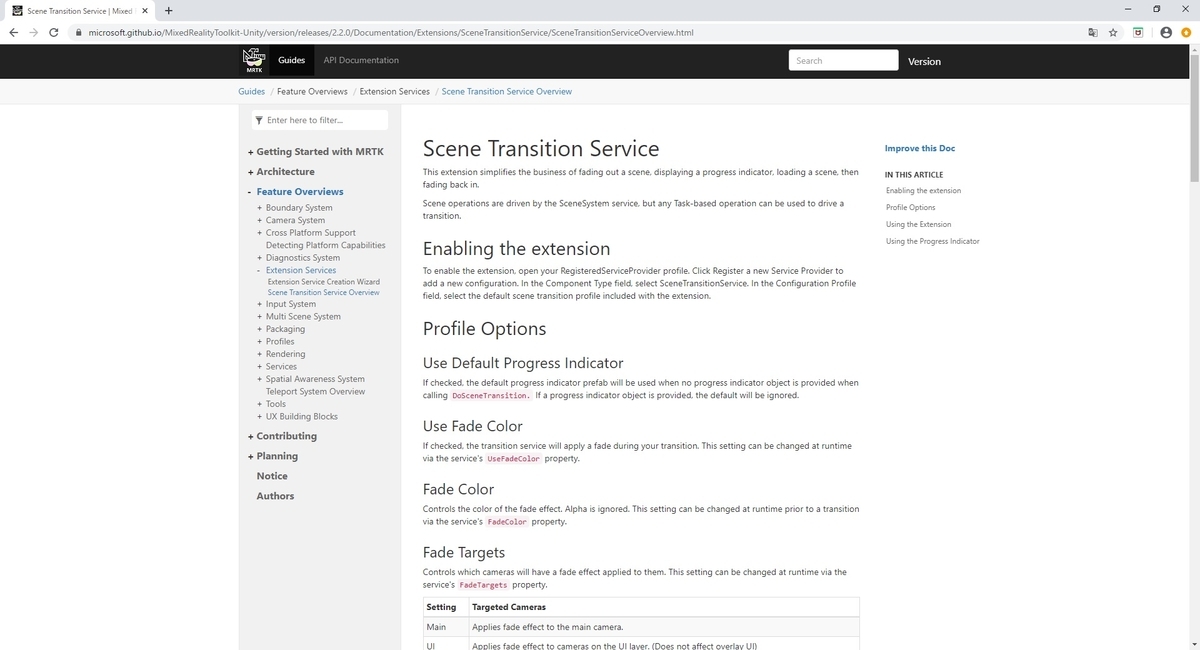Switch to the API Documentation tab
Screen dimensions: 1200x650
[x=361, y=60]
